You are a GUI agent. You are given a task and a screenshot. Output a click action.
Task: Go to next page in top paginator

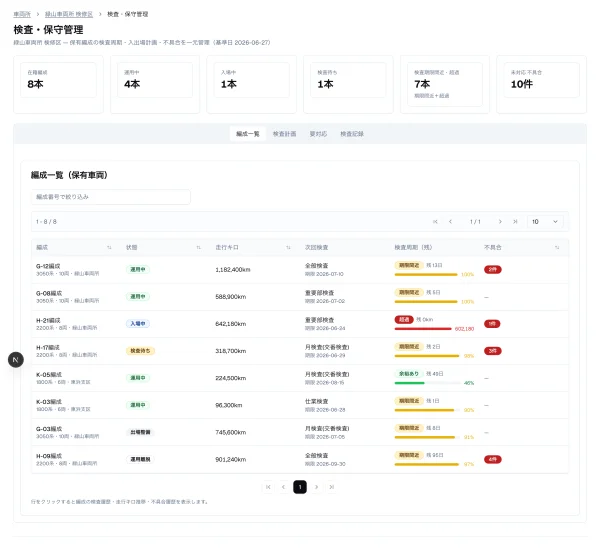point(500,222)
